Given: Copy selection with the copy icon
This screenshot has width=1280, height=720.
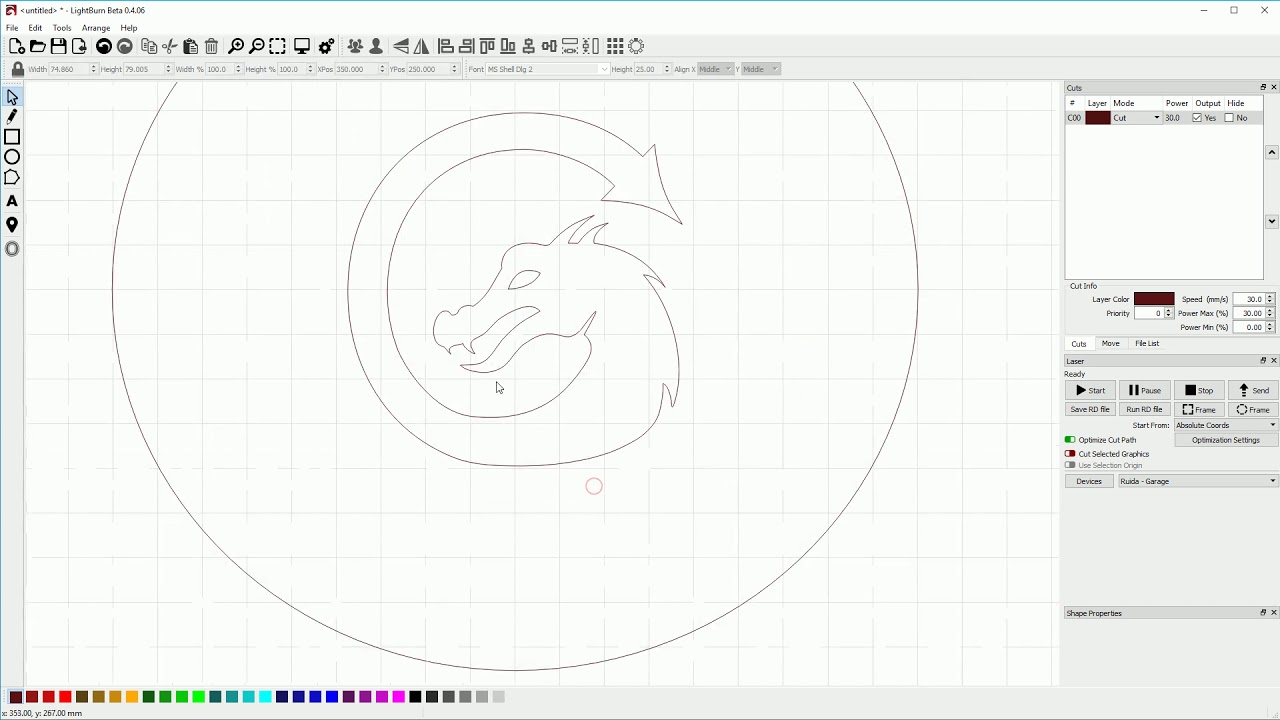Looking at the screenshot, I should (x=149, y=46).
